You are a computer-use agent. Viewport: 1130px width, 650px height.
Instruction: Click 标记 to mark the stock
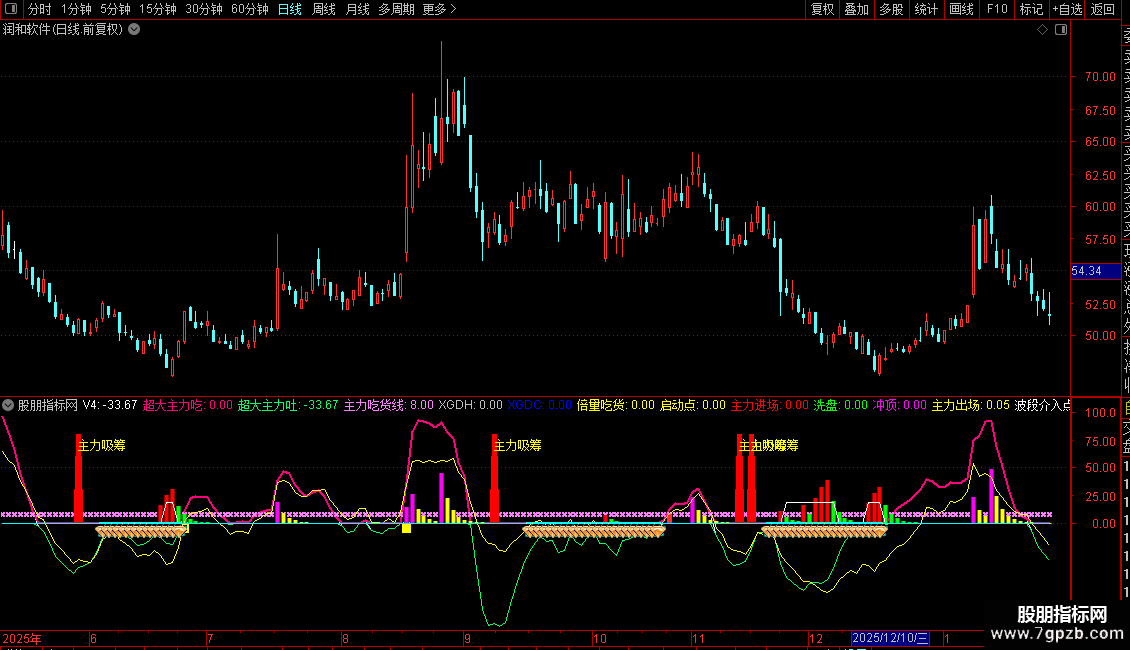(x=1031, y=9)
